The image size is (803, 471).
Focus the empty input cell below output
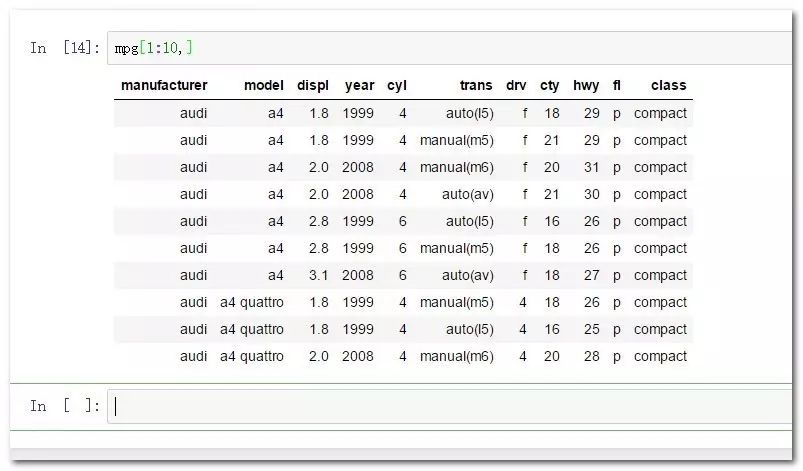coord(450,406)
